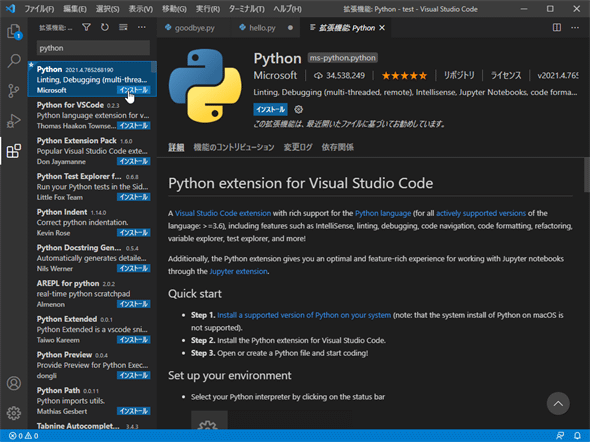Select the 機能のコントリビューション tab

coord(234,147)
